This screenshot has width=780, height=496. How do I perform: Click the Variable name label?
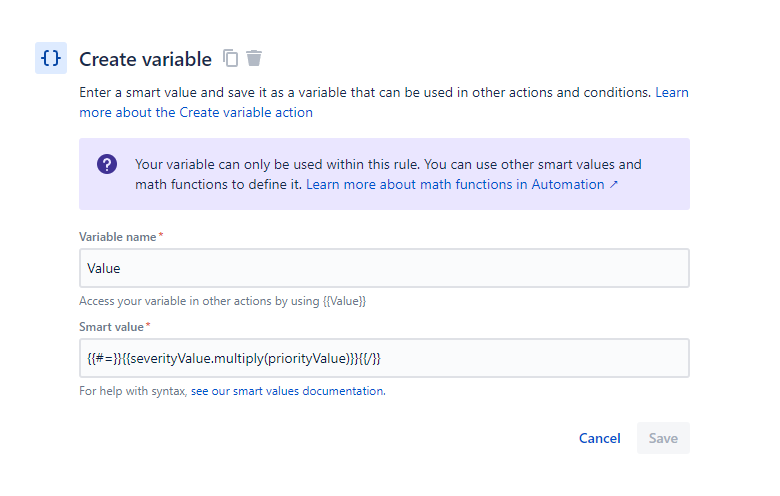click(x=118, y=237)
